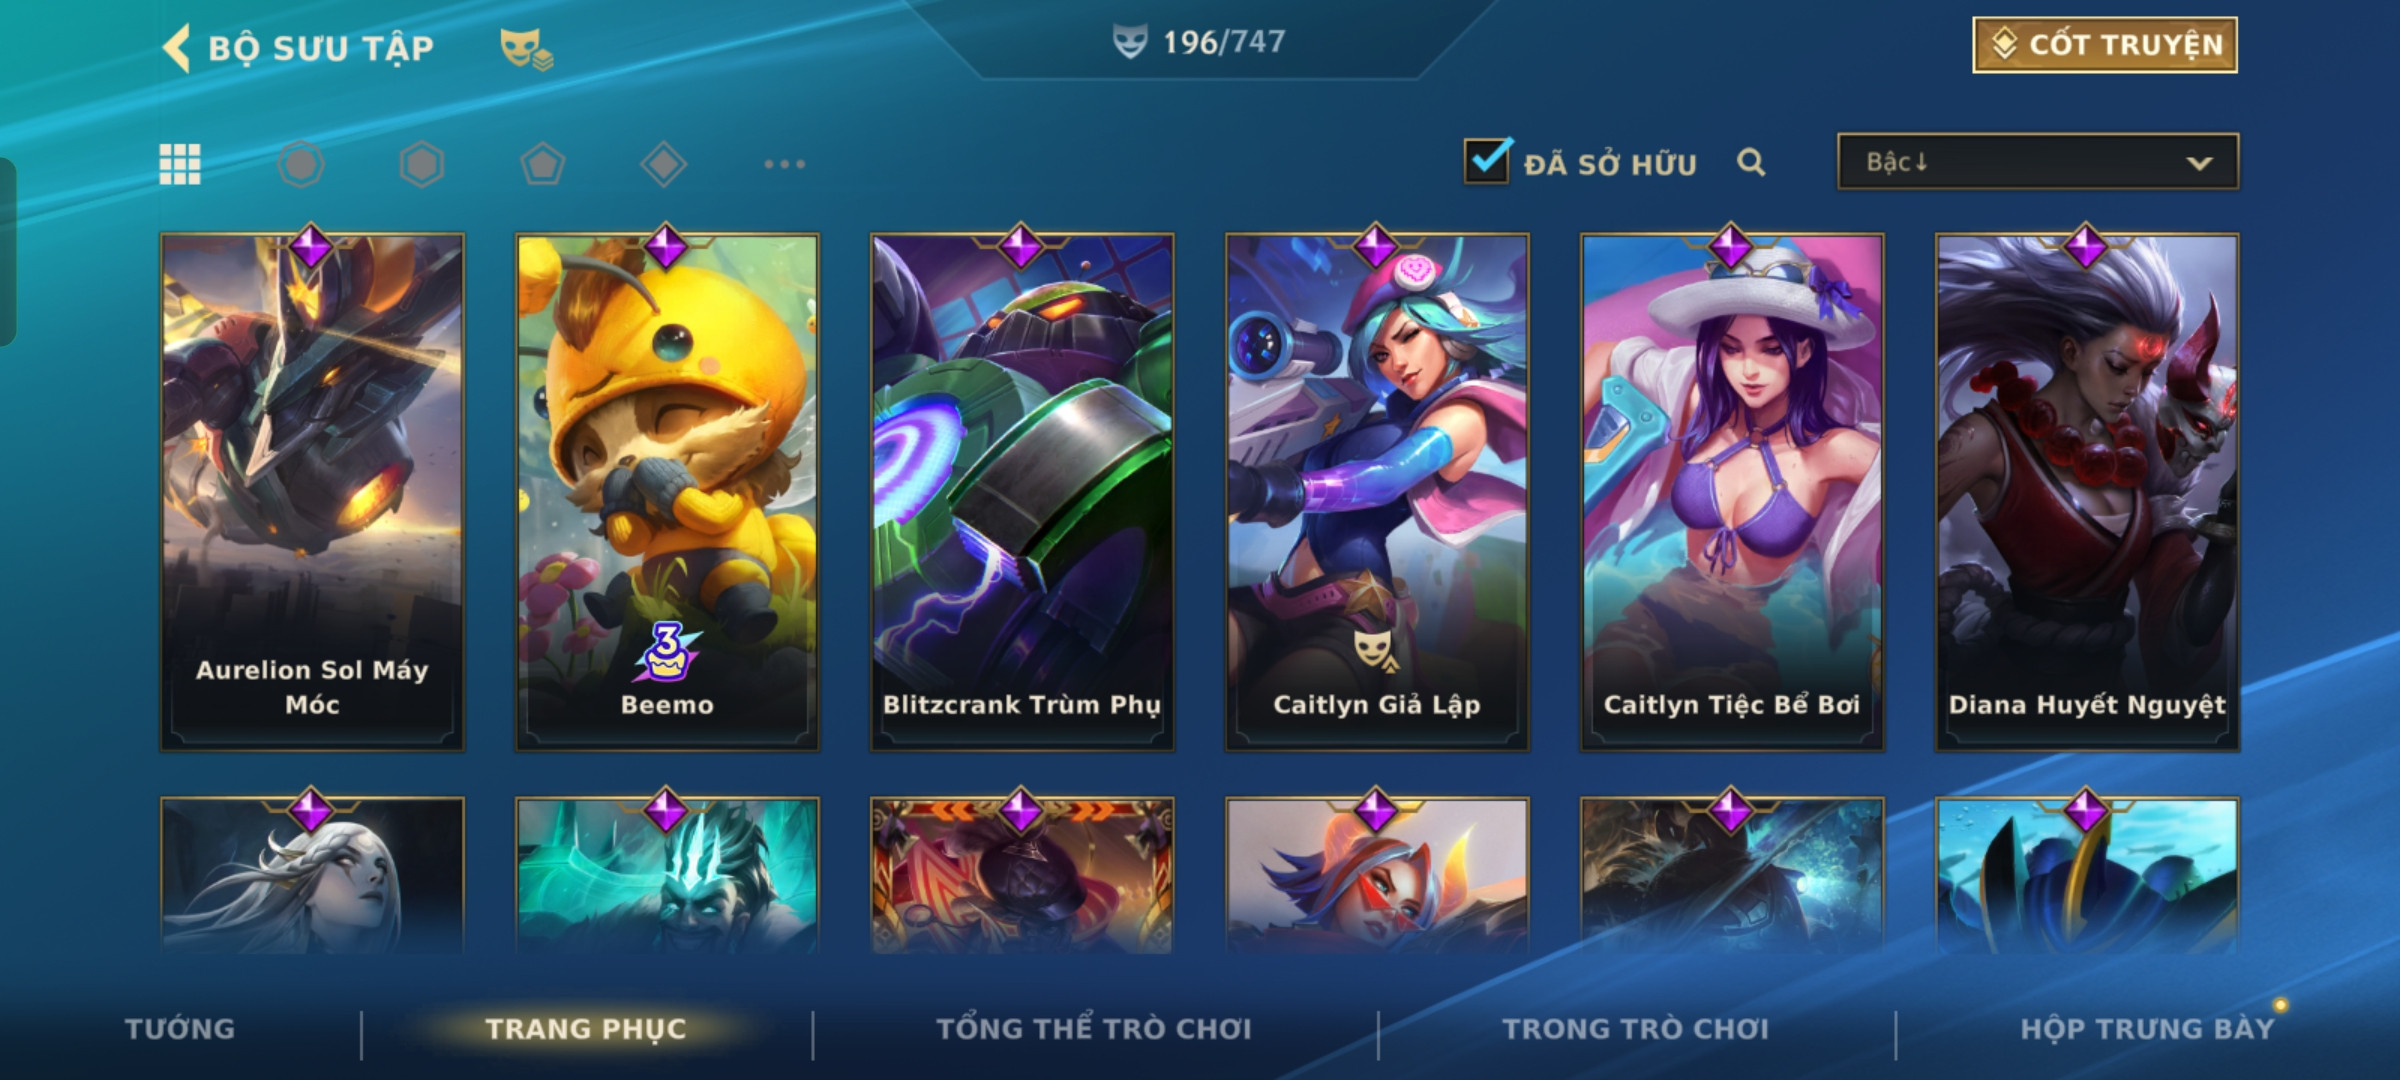Click the back arrow beside Bộ Sưu Tập
2400x1080 pixels.
pos(176,48)
